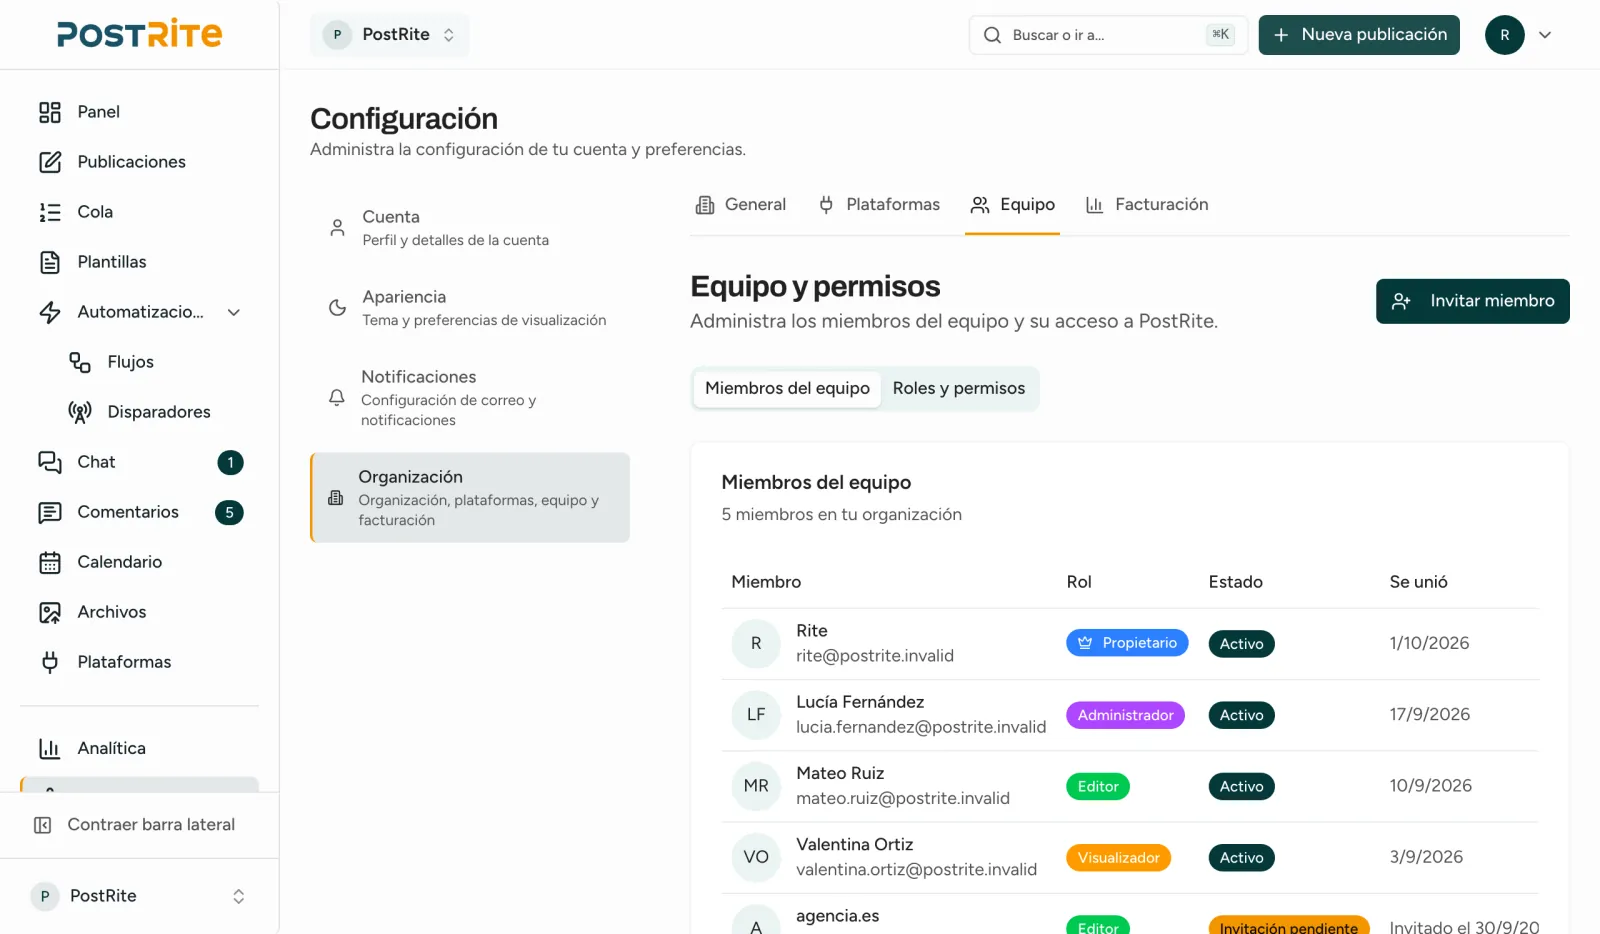Open PostRite organization selector at sidebar bottom
The height and width of the screenshot is (934, 1600).
coord(139,896)
